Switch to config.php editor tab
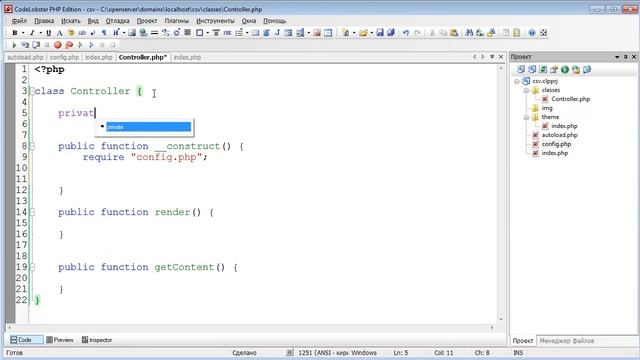 point(64,57)
